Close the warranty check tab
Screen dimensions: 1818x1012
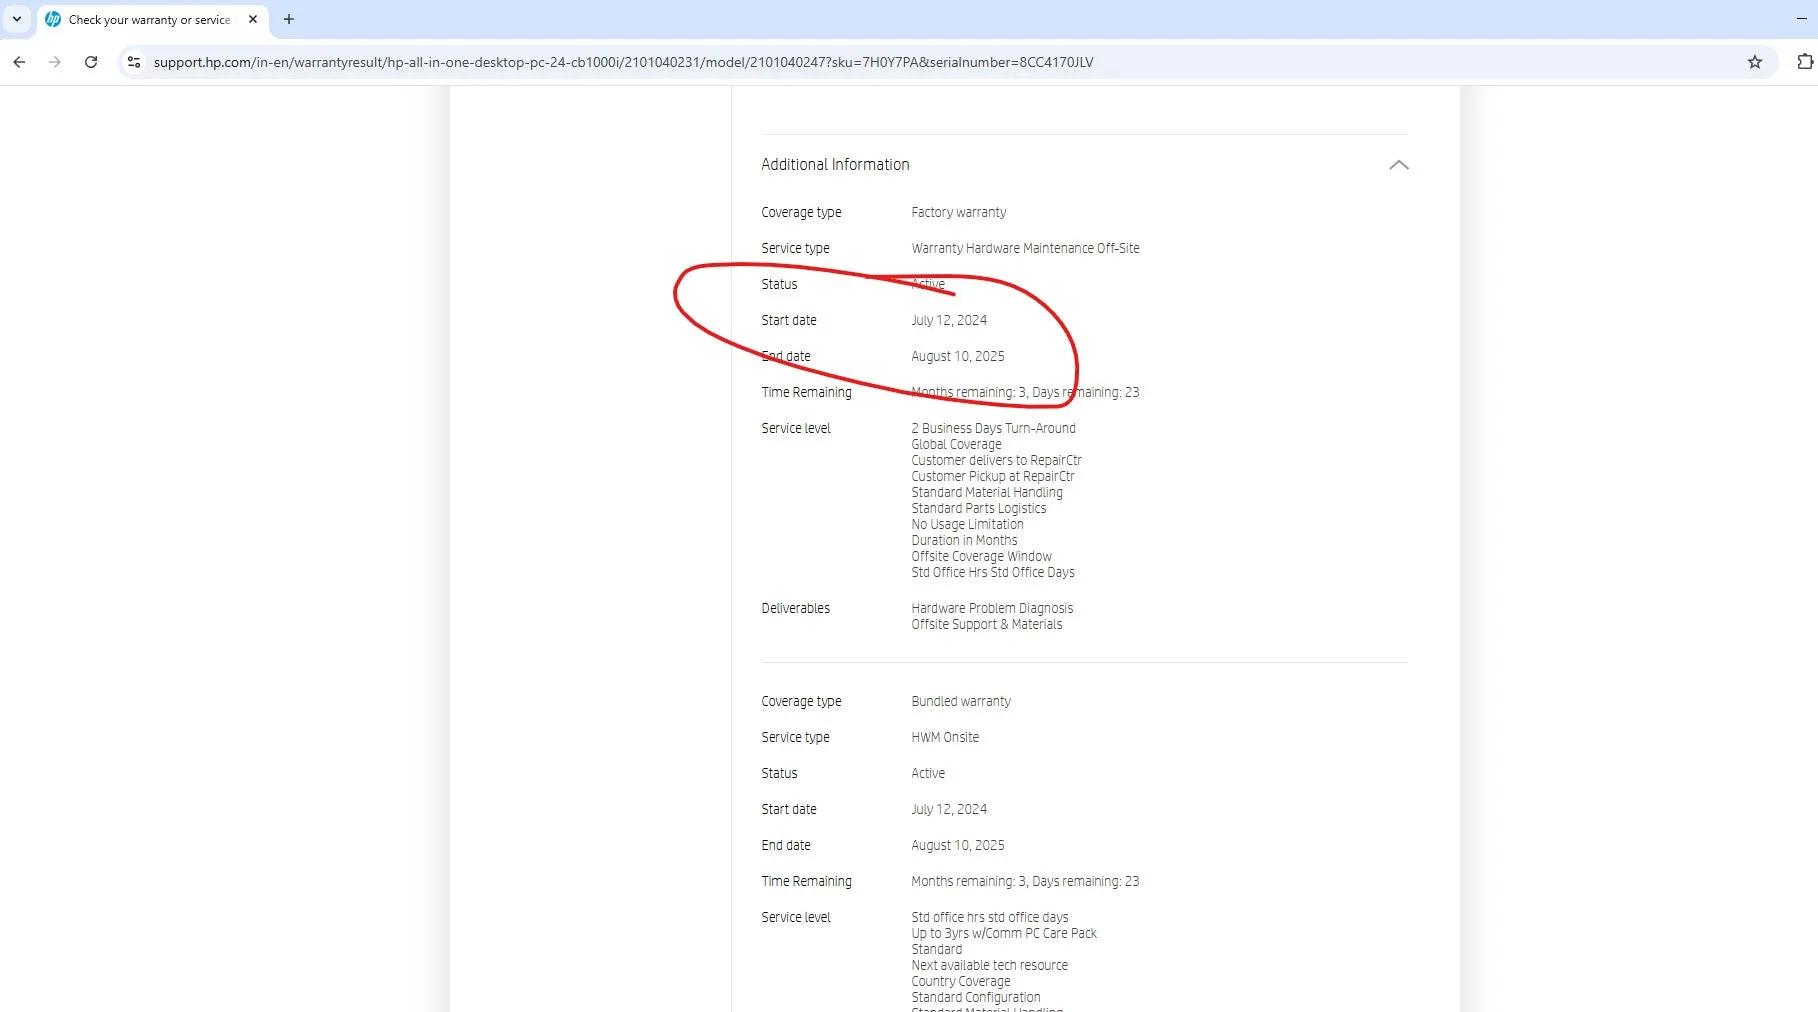tap(253, 19)
